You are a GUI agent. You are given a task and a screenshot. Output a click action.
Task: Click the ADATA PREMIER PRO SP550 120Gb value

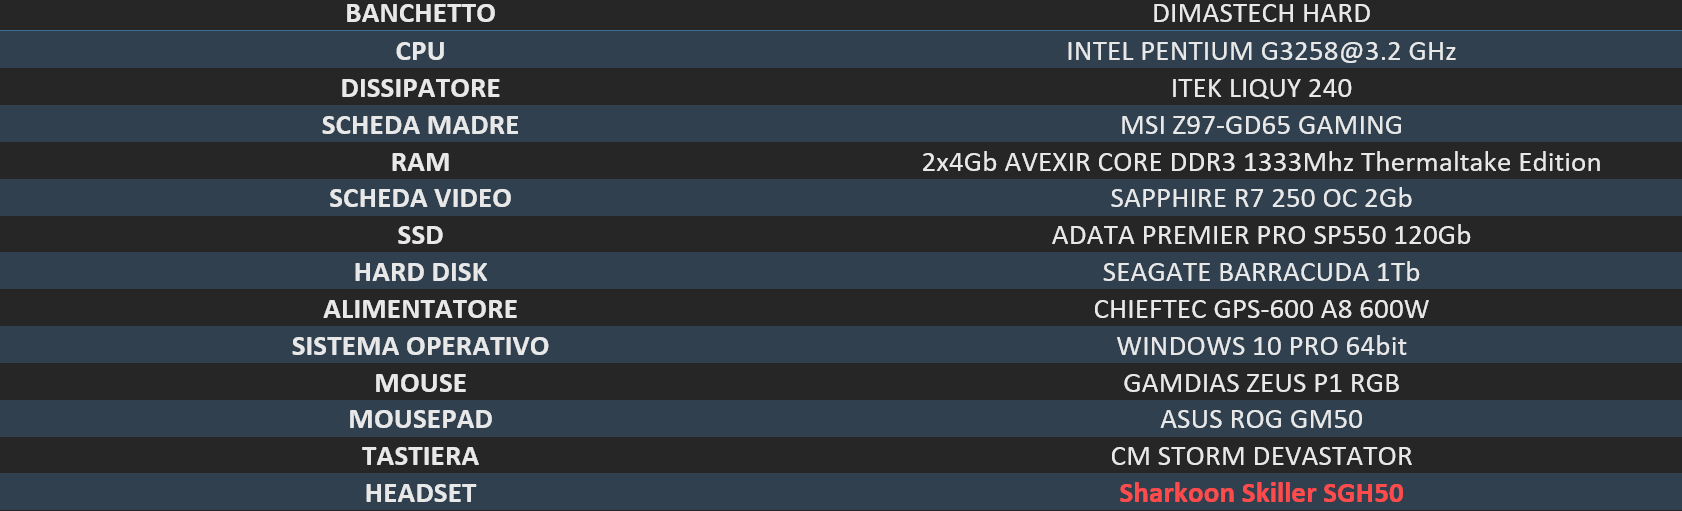1261,235
